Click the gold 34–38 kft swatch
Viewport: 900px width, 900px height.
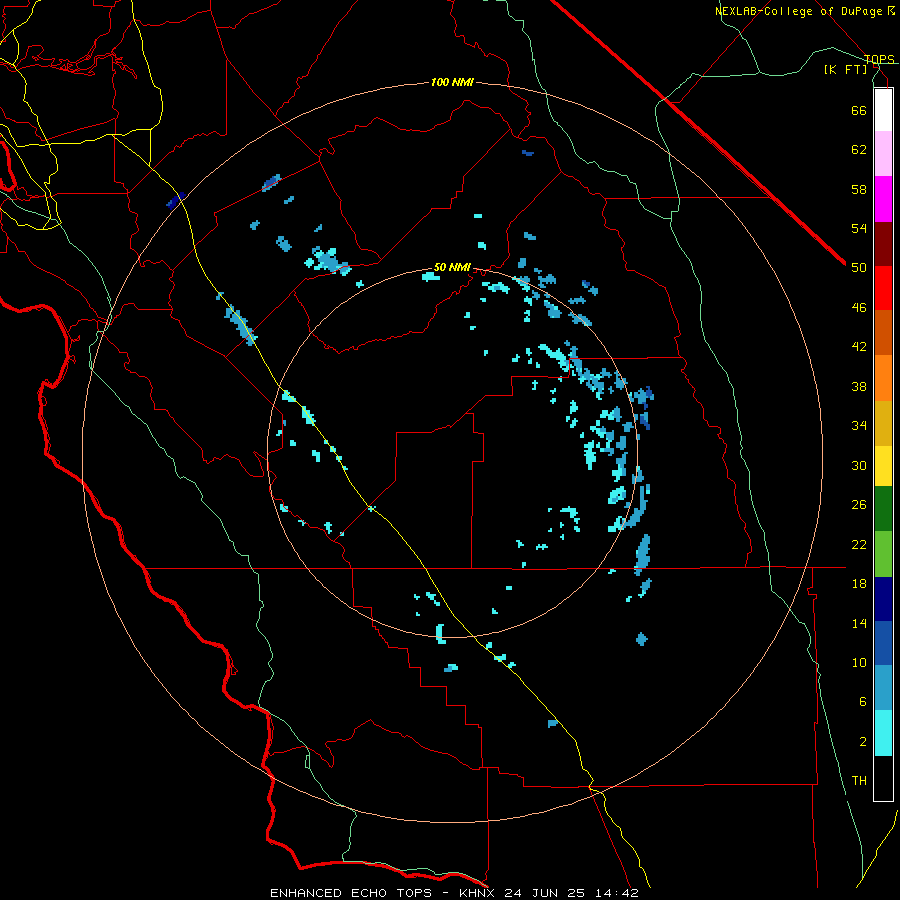(x=883, y=424)
